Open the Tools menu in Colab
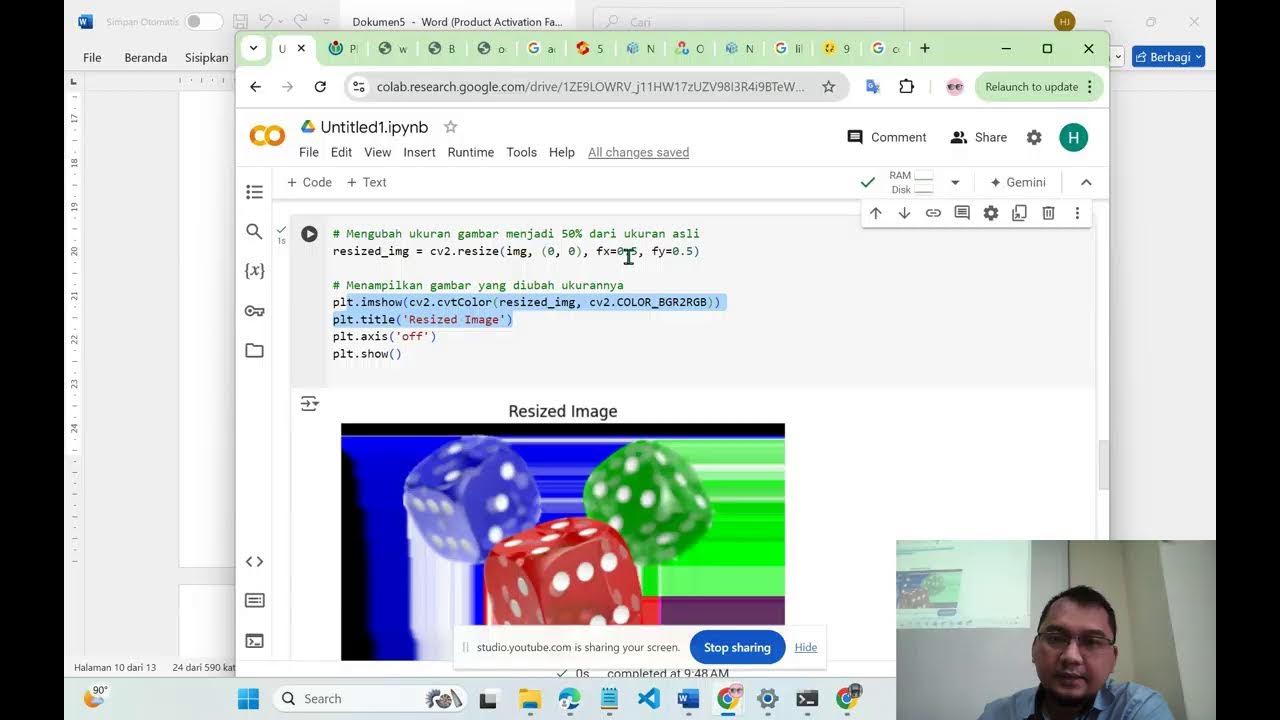This screenshot has height=720, width=1280. pos(521,152)
